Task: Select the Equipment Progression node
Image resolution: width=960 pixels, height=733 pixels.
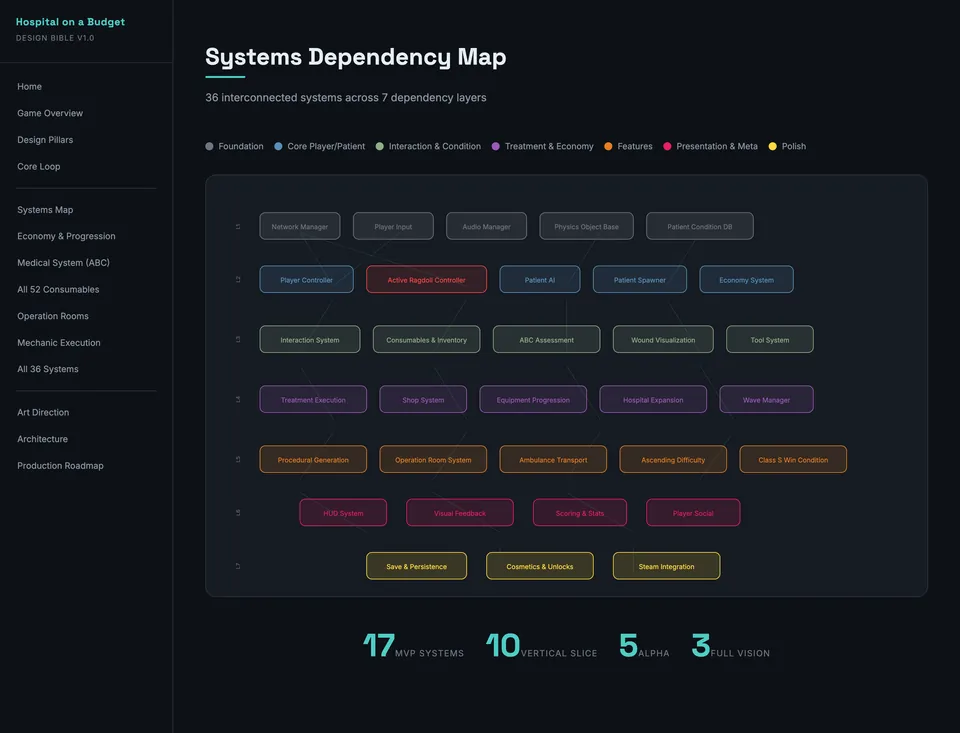Action: click(533, 400)
